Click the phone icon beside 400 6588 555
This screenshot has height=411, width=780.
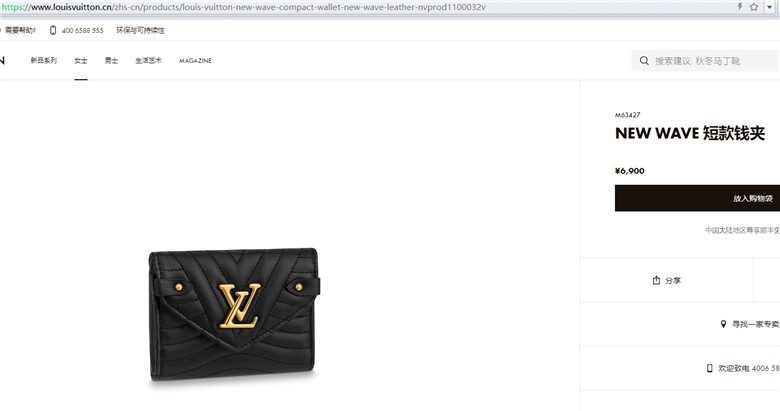click(53, 30)
